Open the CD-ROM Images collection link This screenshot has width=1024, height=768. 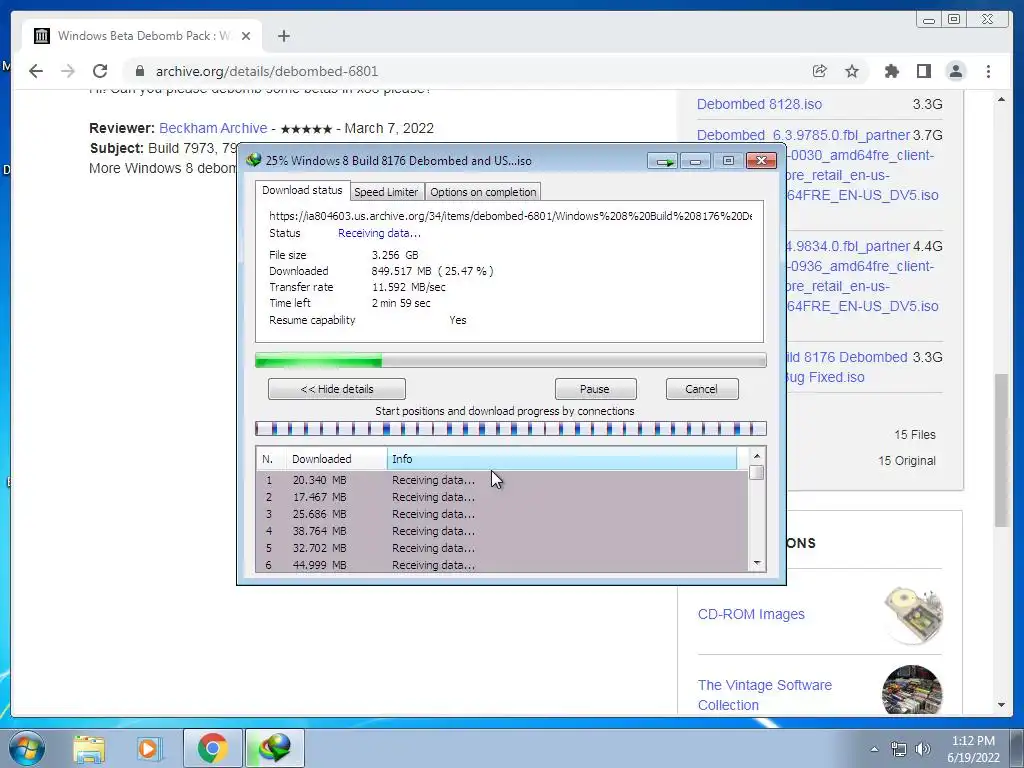[x=751, y=614]
